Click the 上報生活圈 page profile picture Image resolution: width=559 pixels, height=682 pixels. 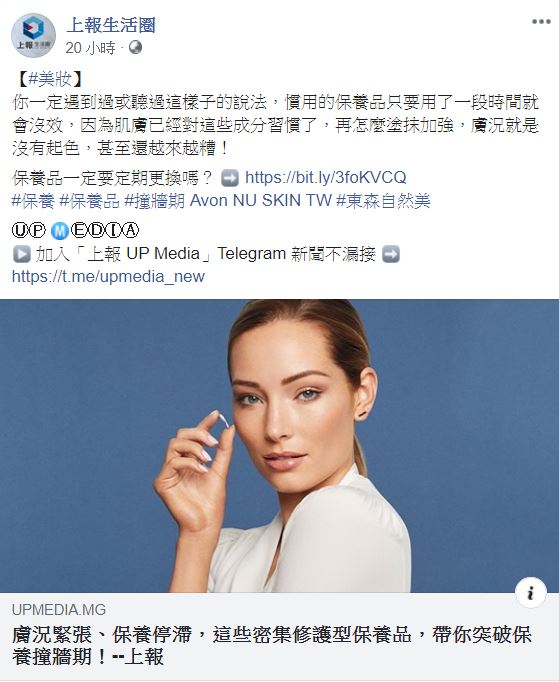click(x=33, y=36)
